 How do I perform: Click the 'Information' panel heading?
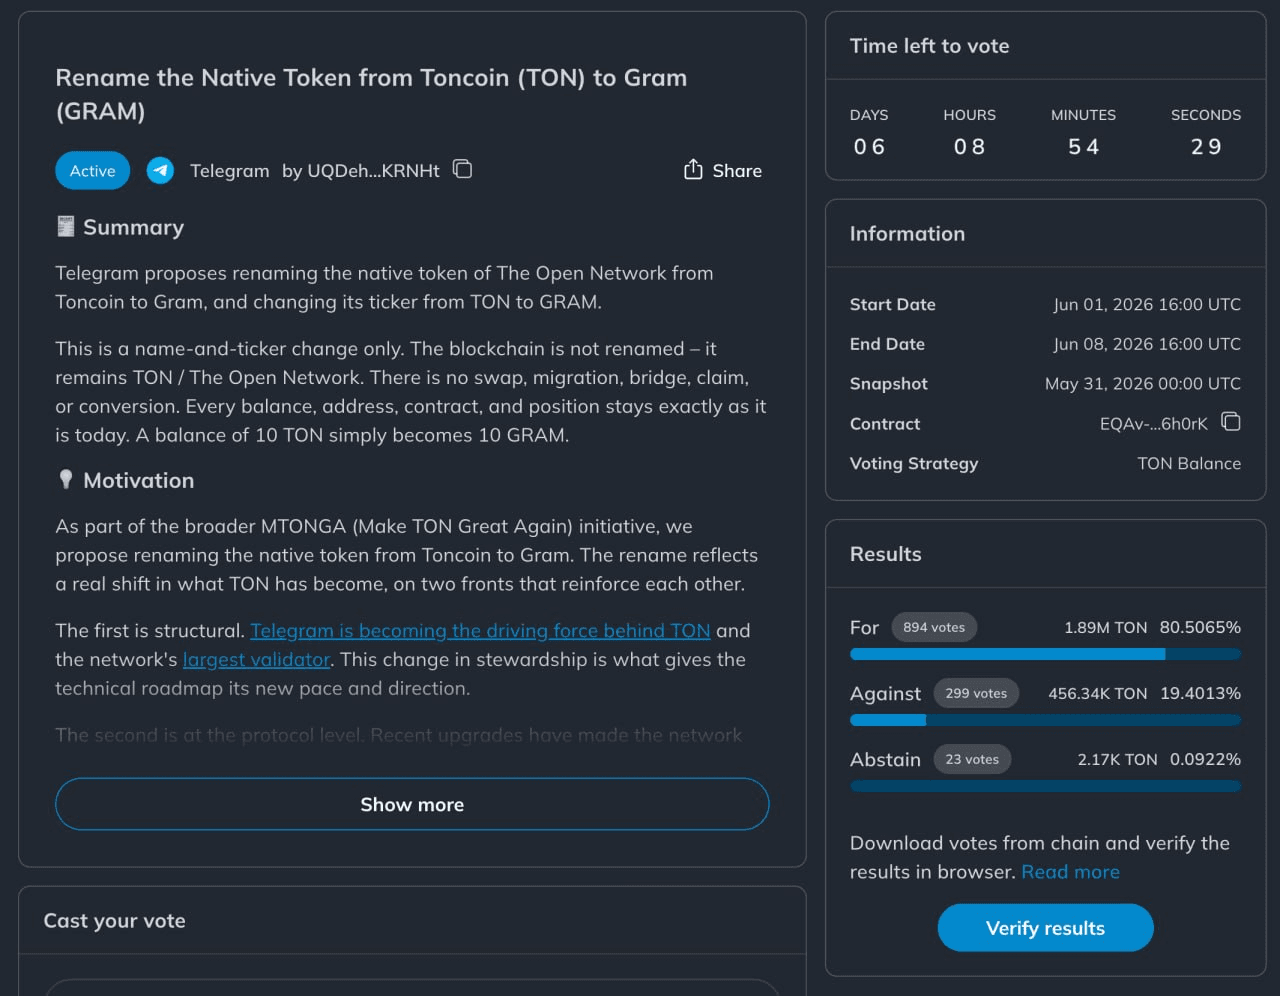coord(907,234)
